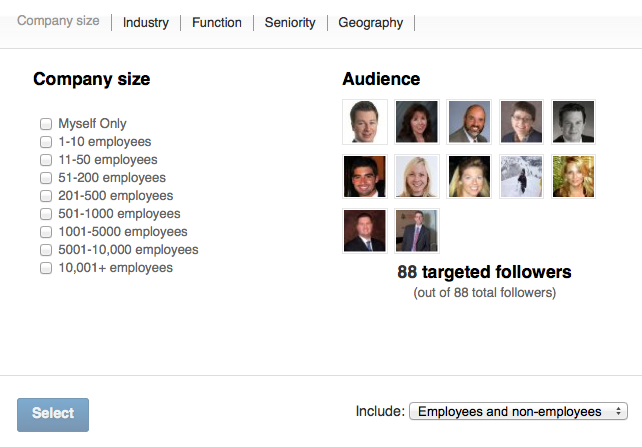This screenshot has height=447, width=642.
Task: Check 201-500 employees company size
Action: coord(46,196)
